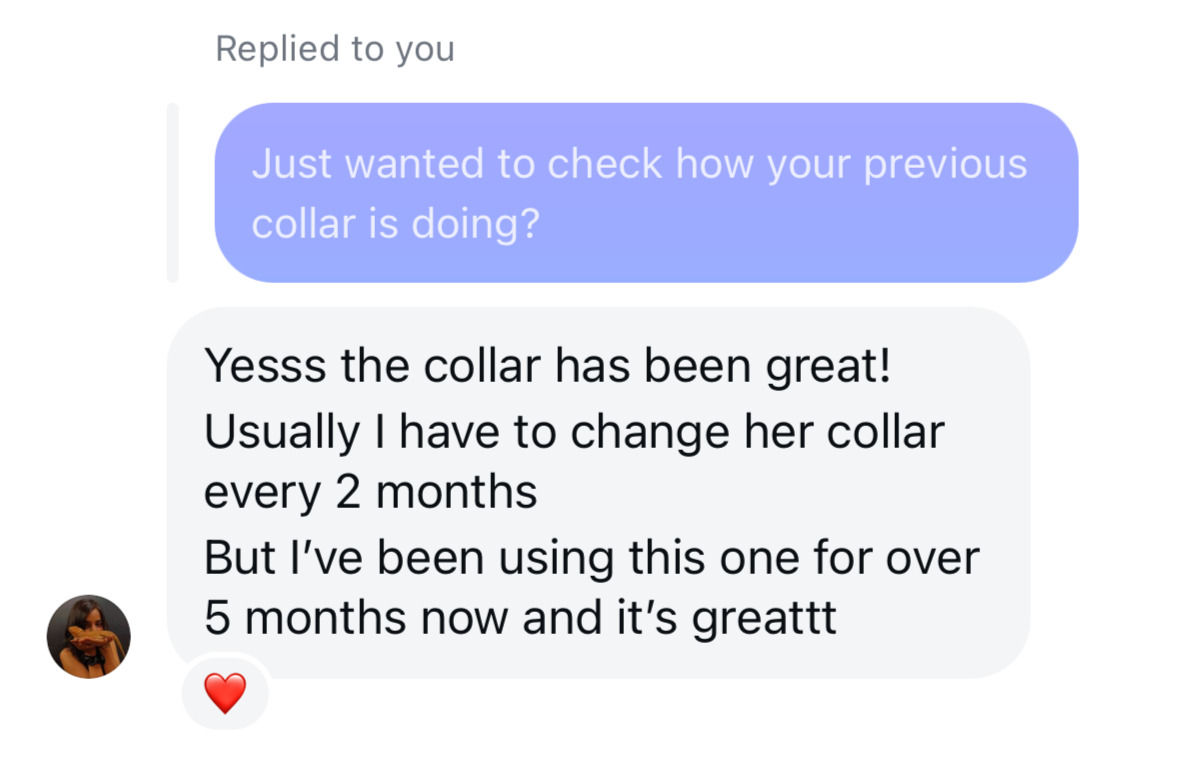Click the text "collar is doing?"
This screenshot has width=1177, height=764.
click(x=395, y=224)
